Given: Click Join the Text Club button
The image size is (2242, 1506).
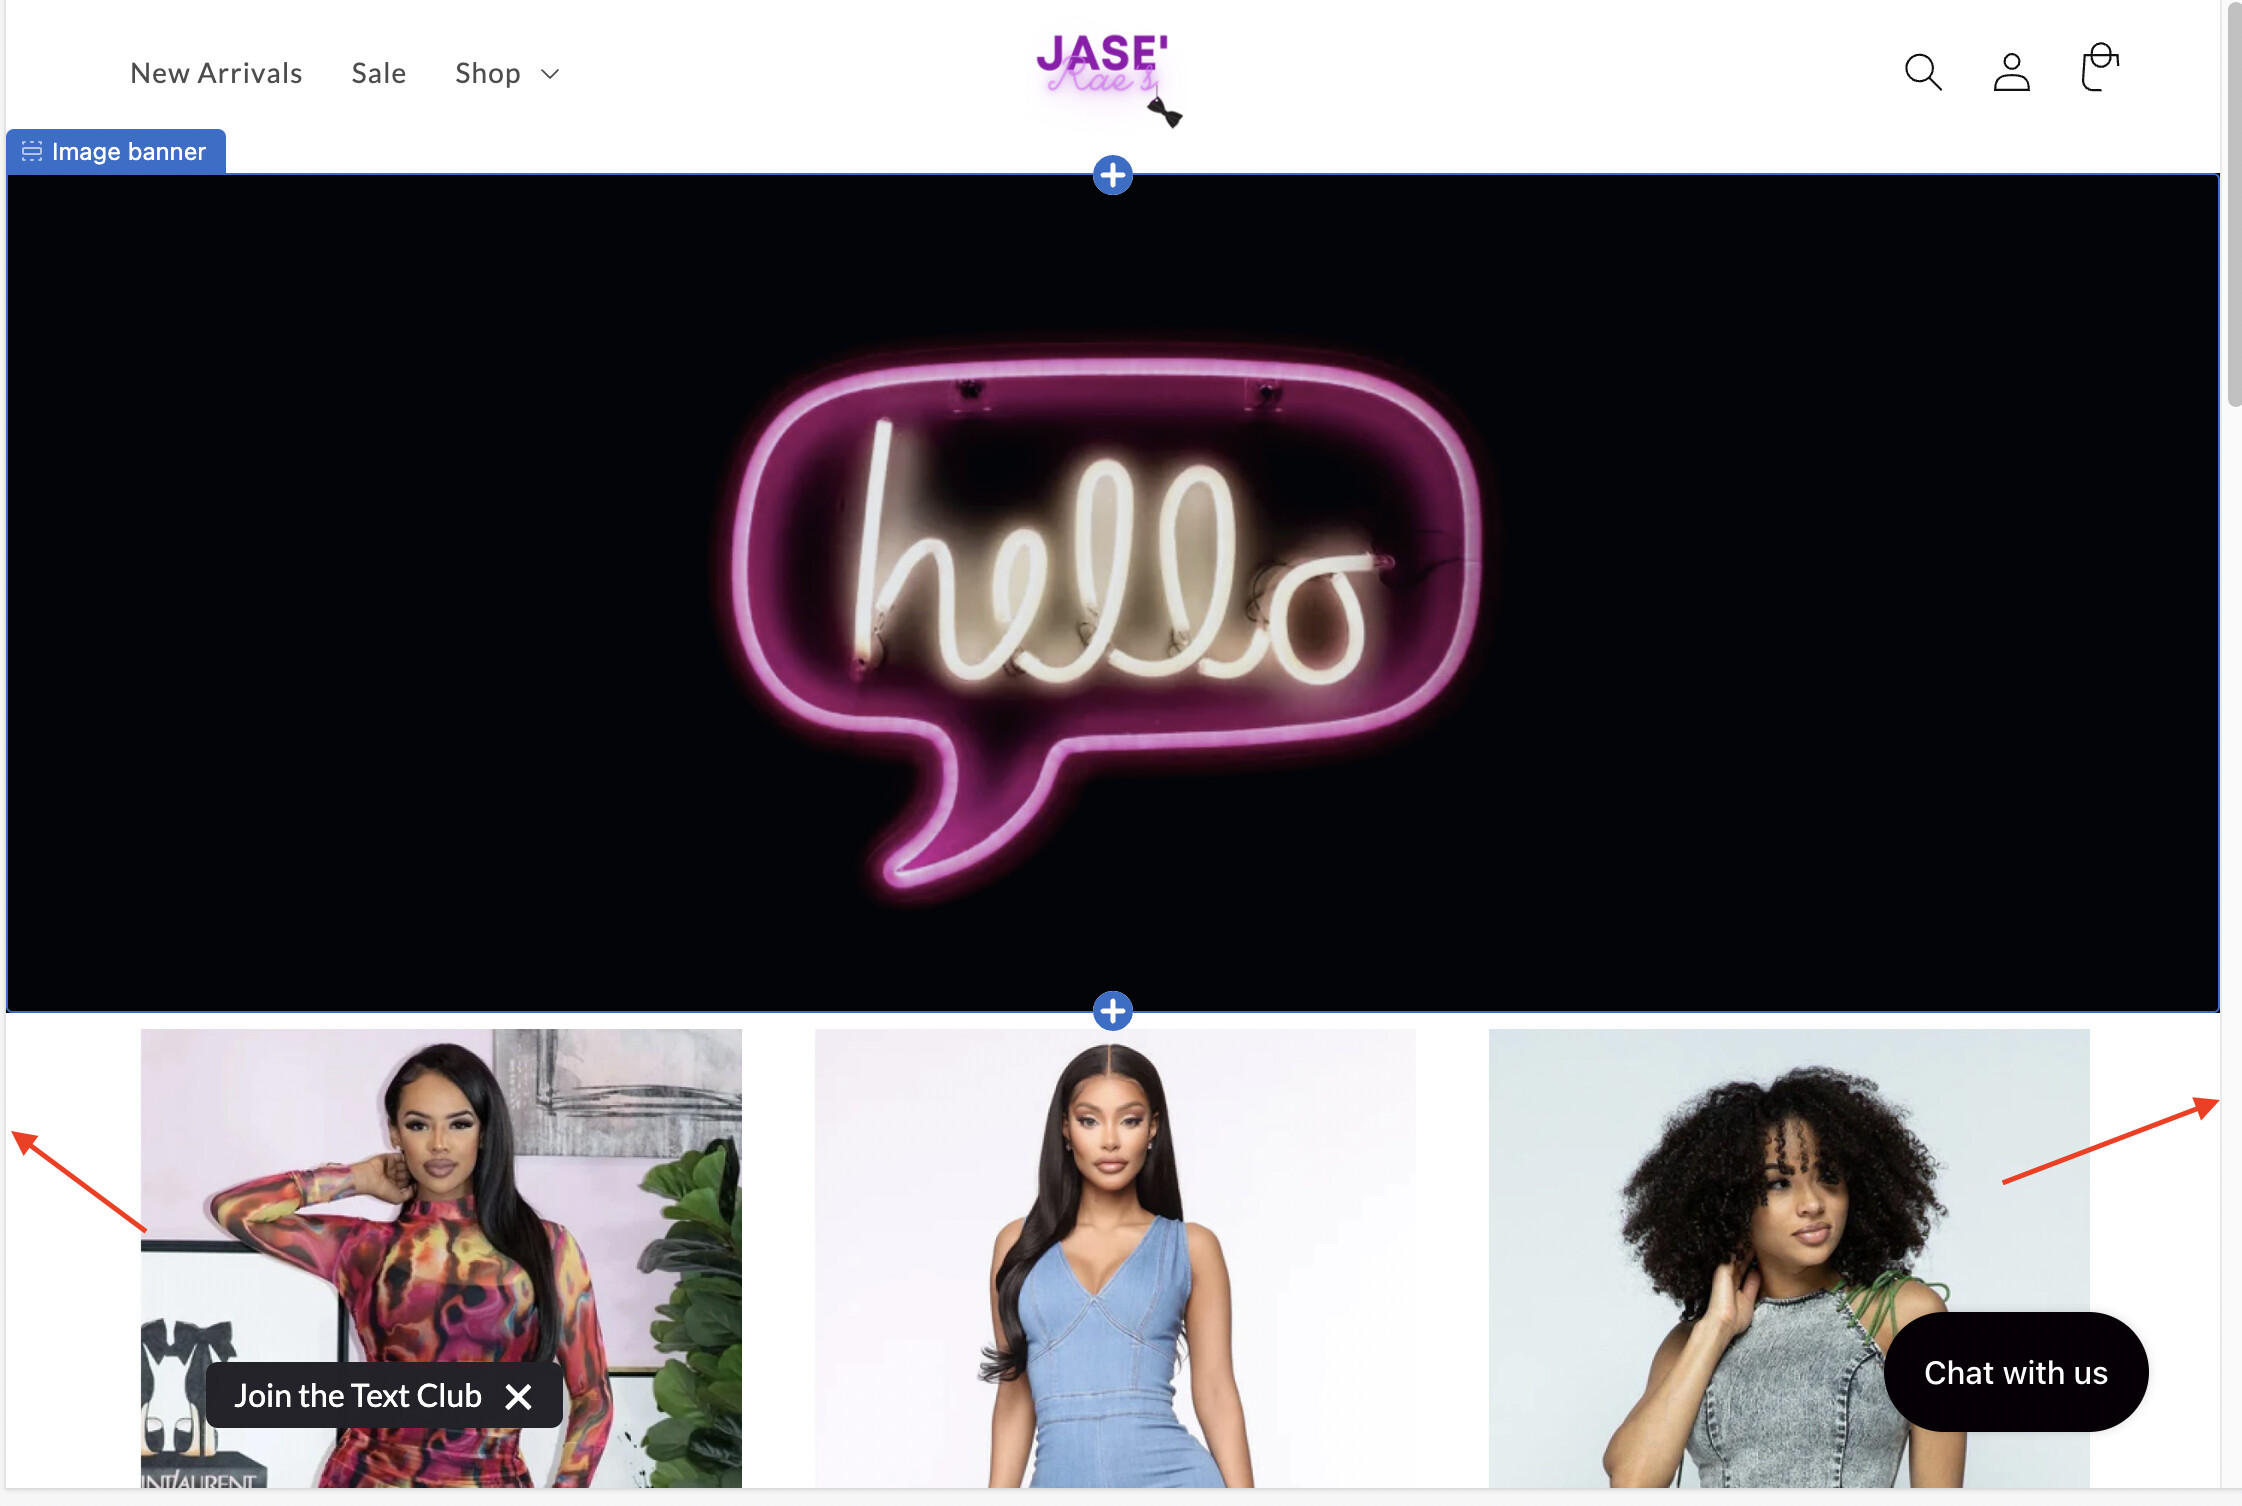Looking at the screenshot, I should coord(358,1396).
